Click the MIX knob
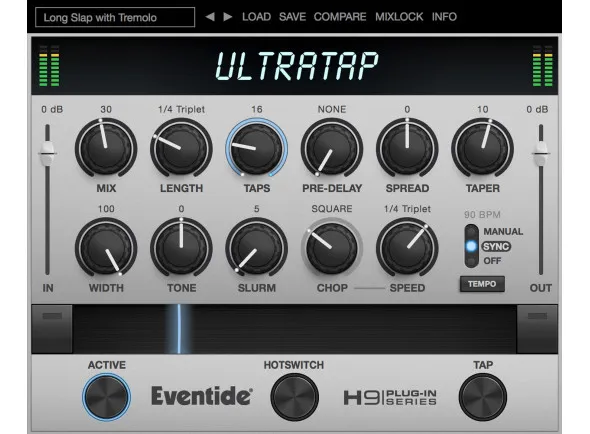Screen dimensions: 590x434 tap(106, 148)
